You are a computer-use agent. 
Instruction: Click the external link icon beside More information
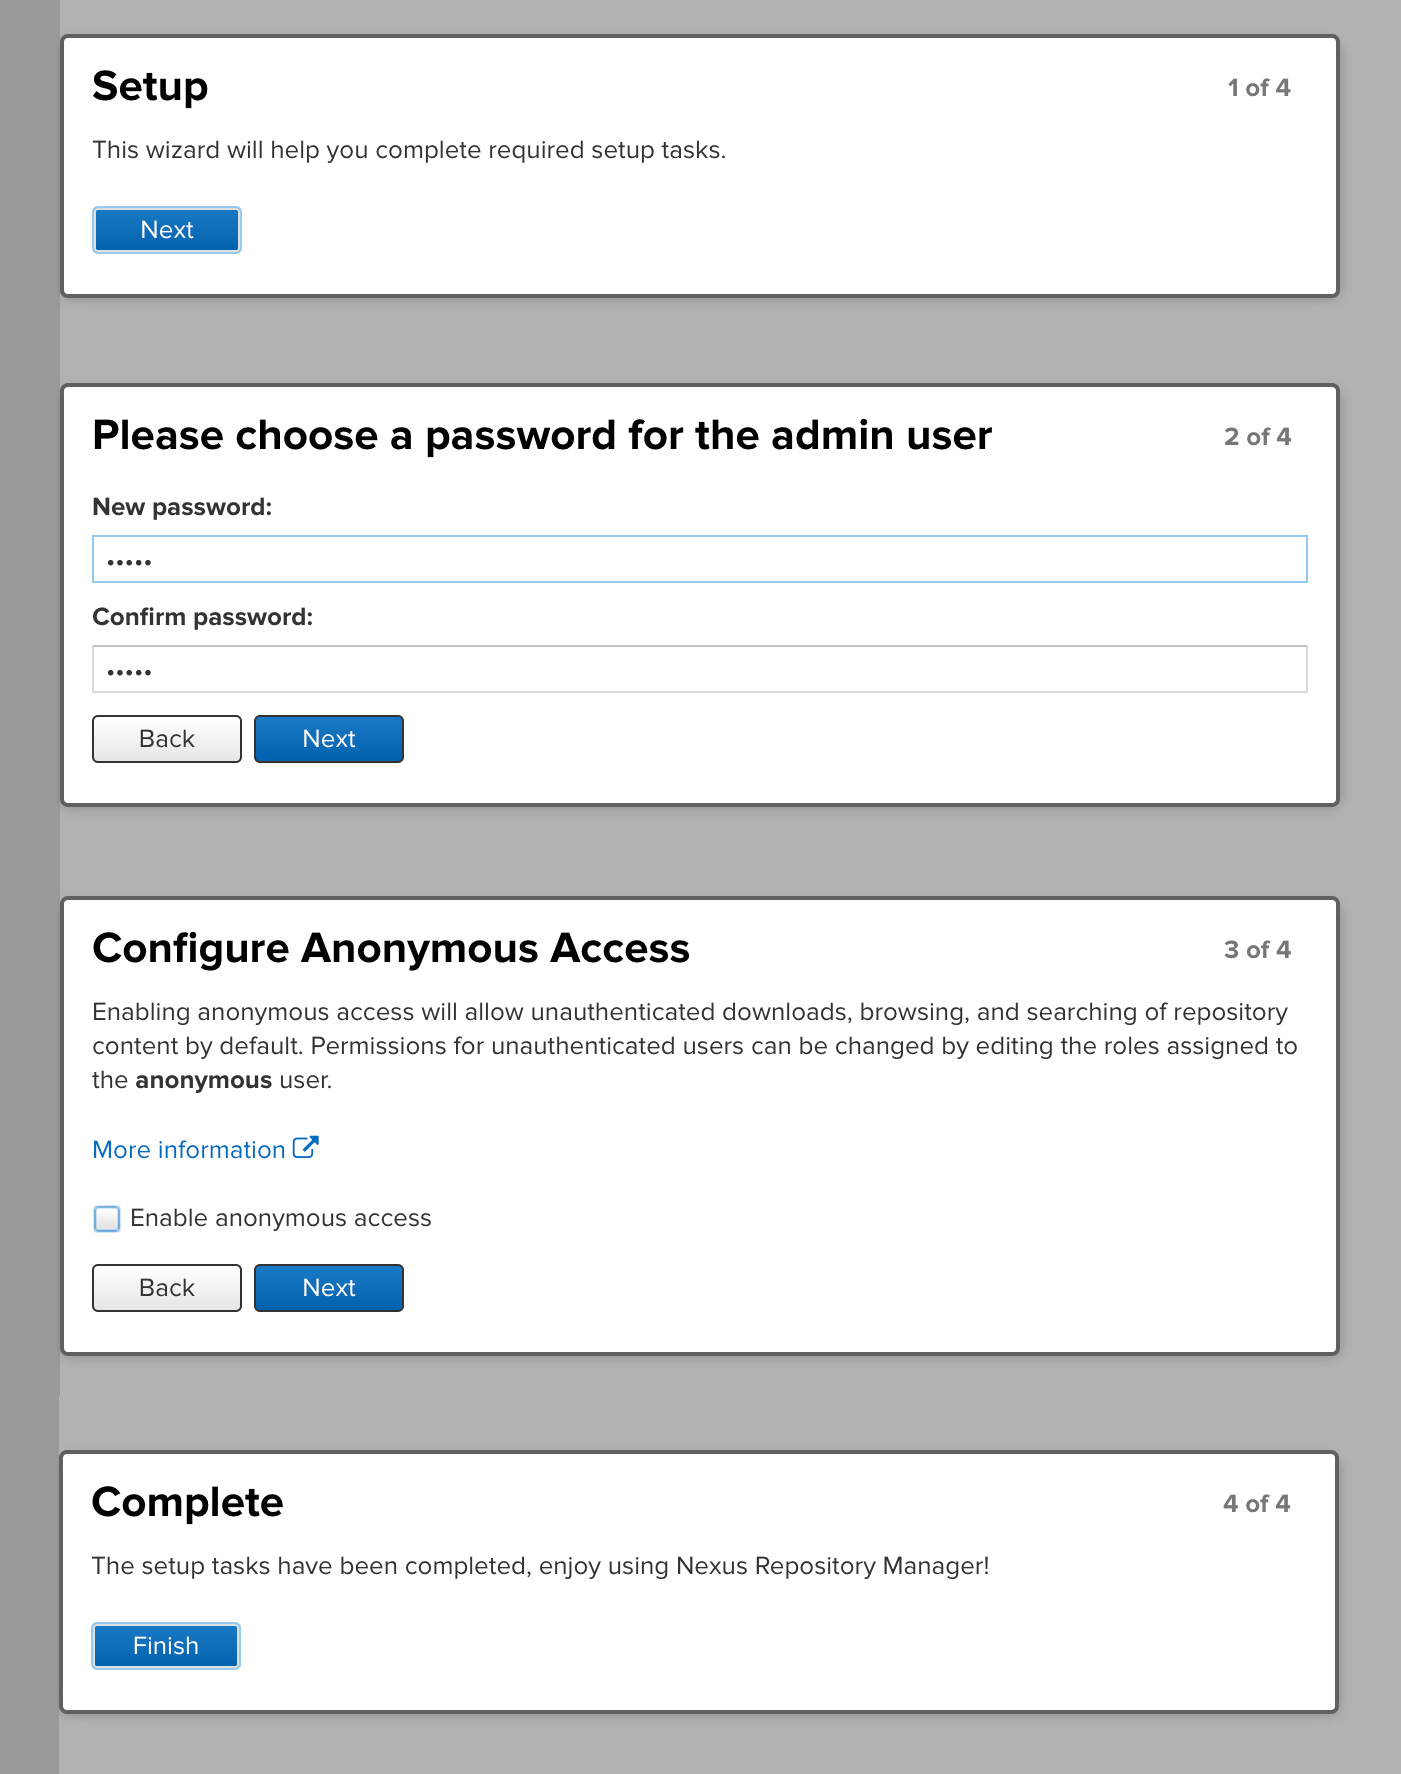pos(306,1148)
